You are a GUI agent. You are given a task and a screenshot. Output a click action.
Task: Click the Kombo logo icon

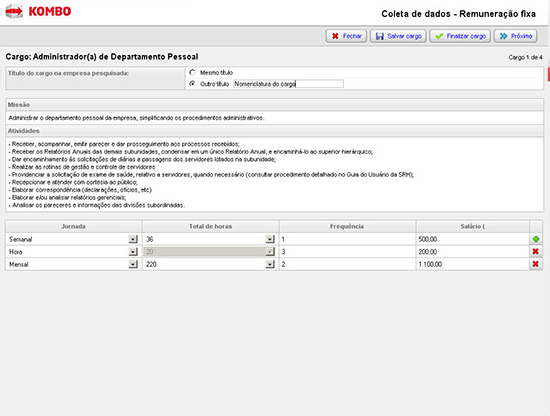tap(14, 12)
